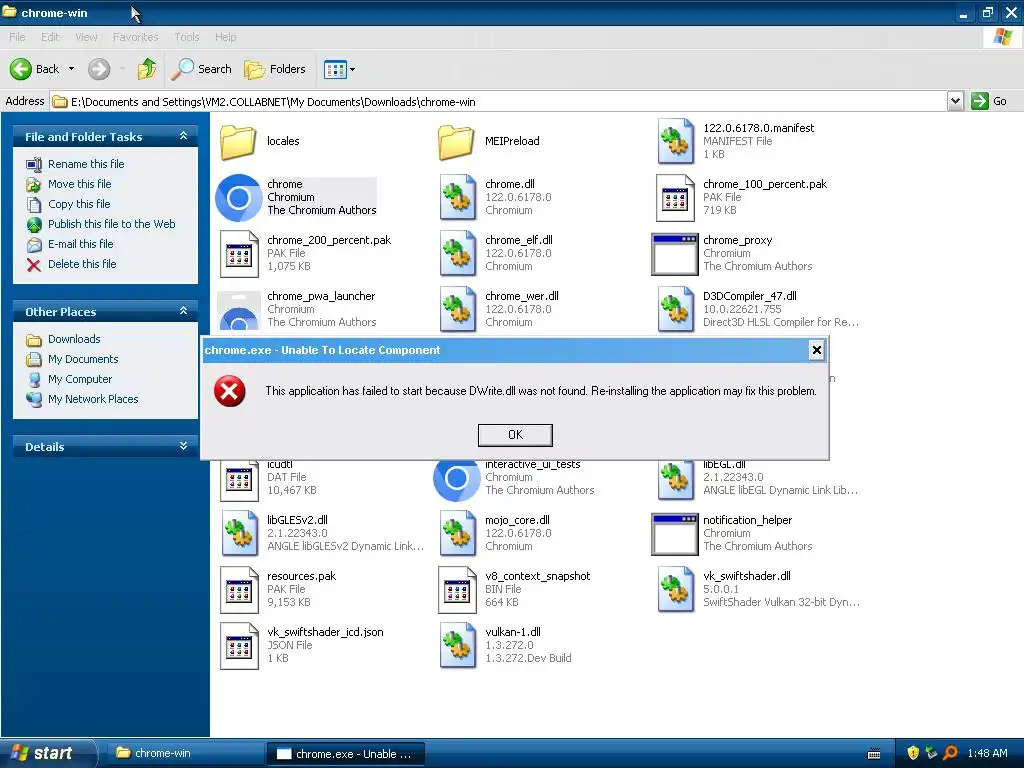This screenshot has height=768, width=1024.
Task: Select the 122.0.6178.0.manifest file icon
Action: [x=675, y=141]
